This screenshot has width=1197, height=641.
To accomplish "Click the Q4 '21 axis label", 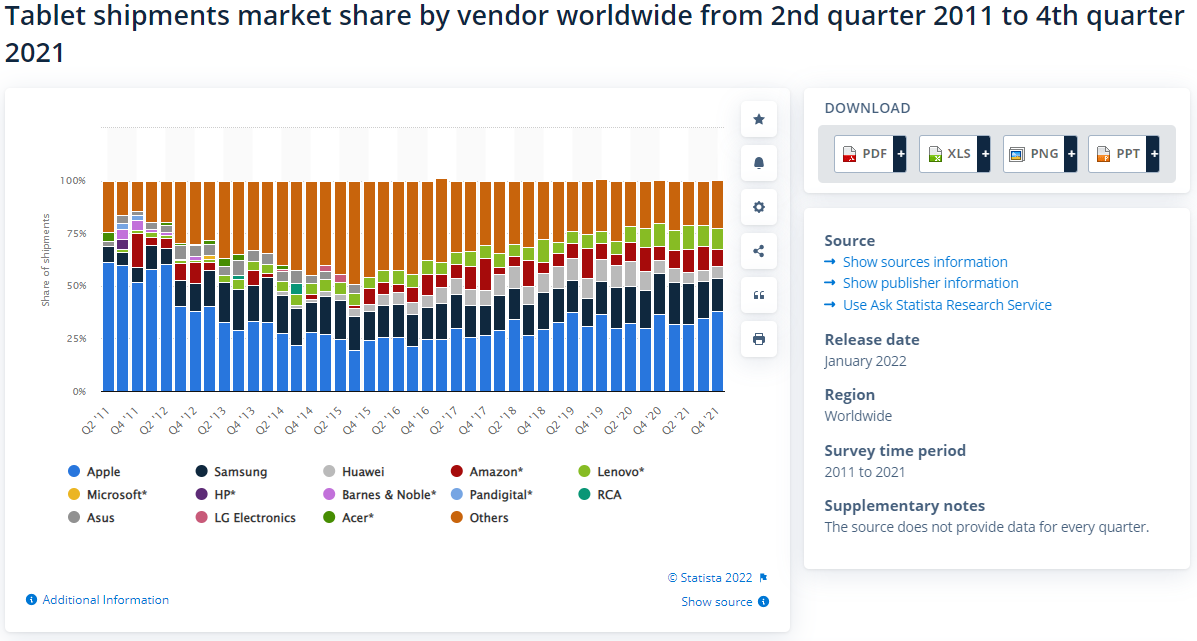I will click(705, 422).
